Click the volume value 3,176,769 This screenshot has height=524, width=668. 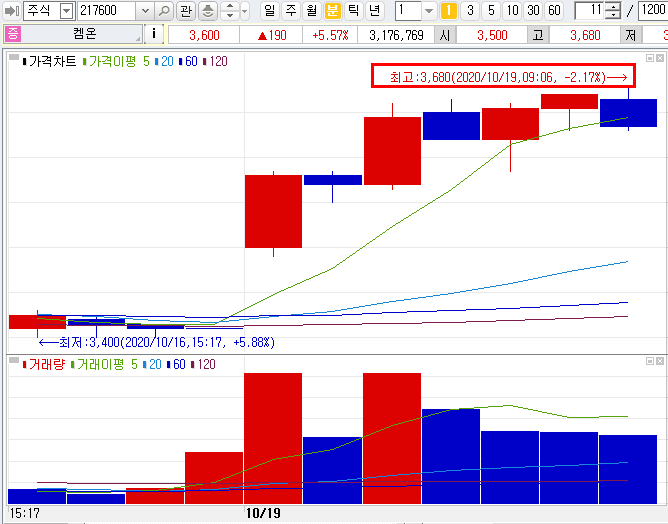(x=396, y=35)
